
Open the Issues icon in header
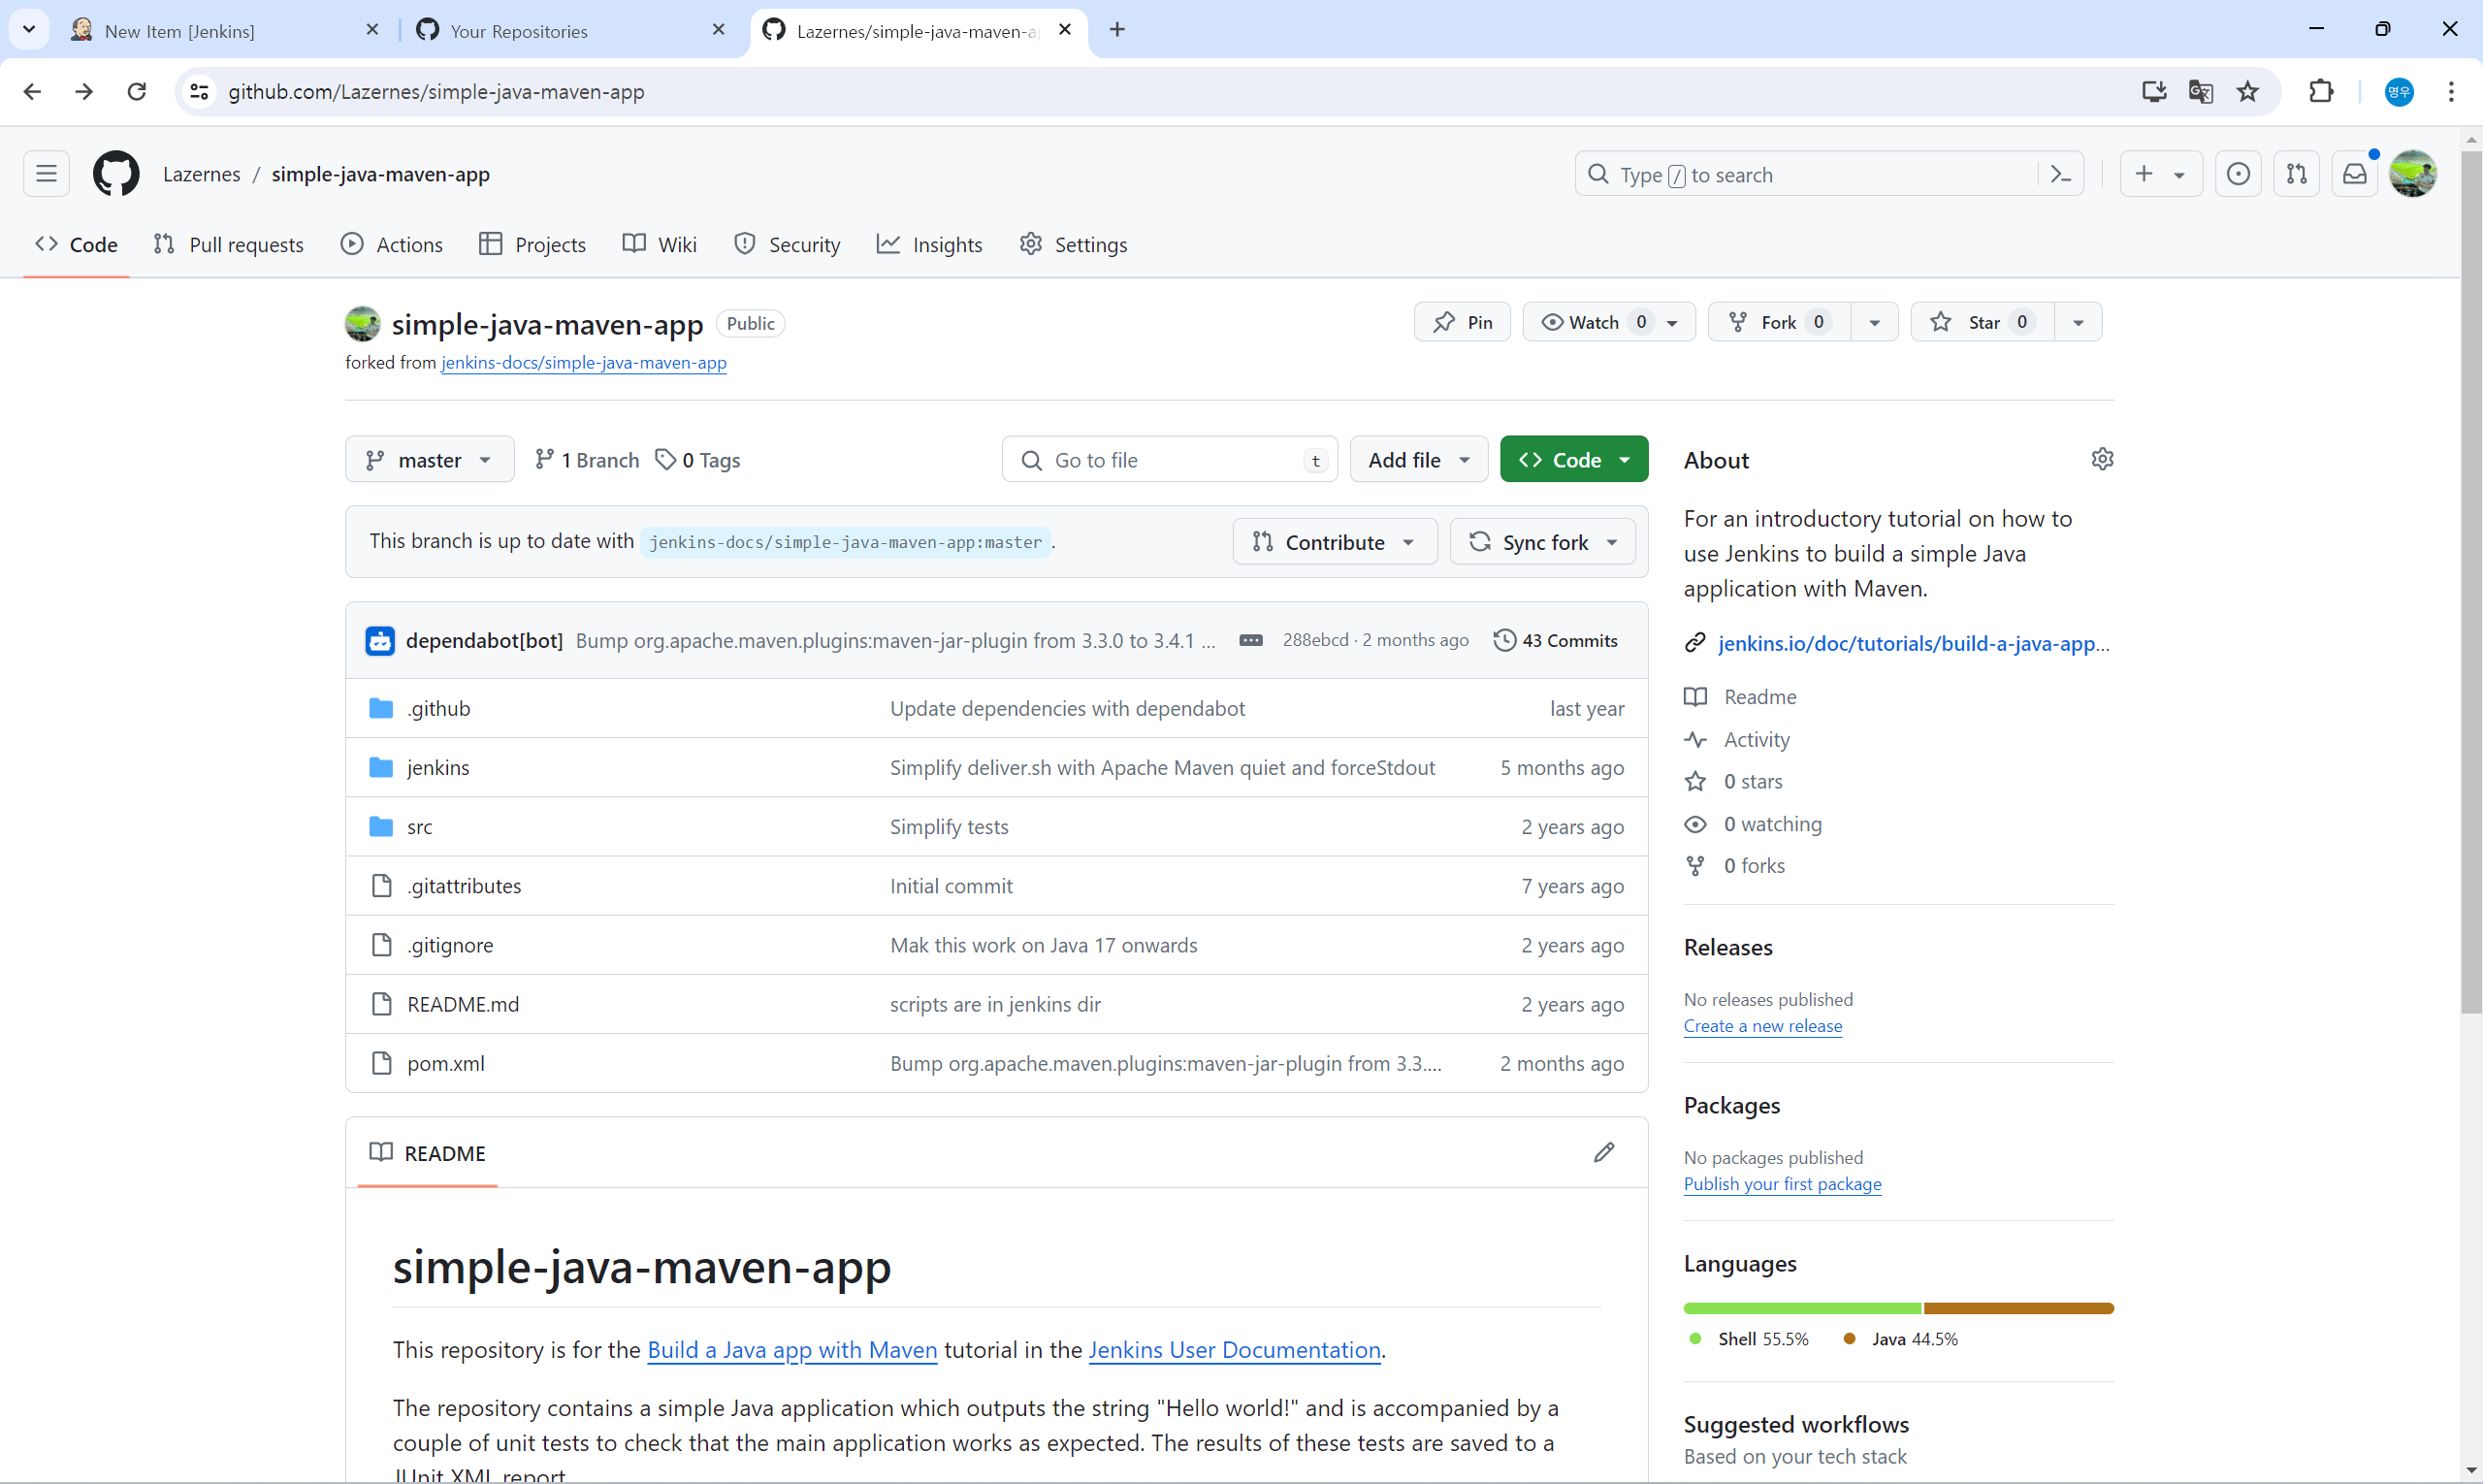(2238, 174)
